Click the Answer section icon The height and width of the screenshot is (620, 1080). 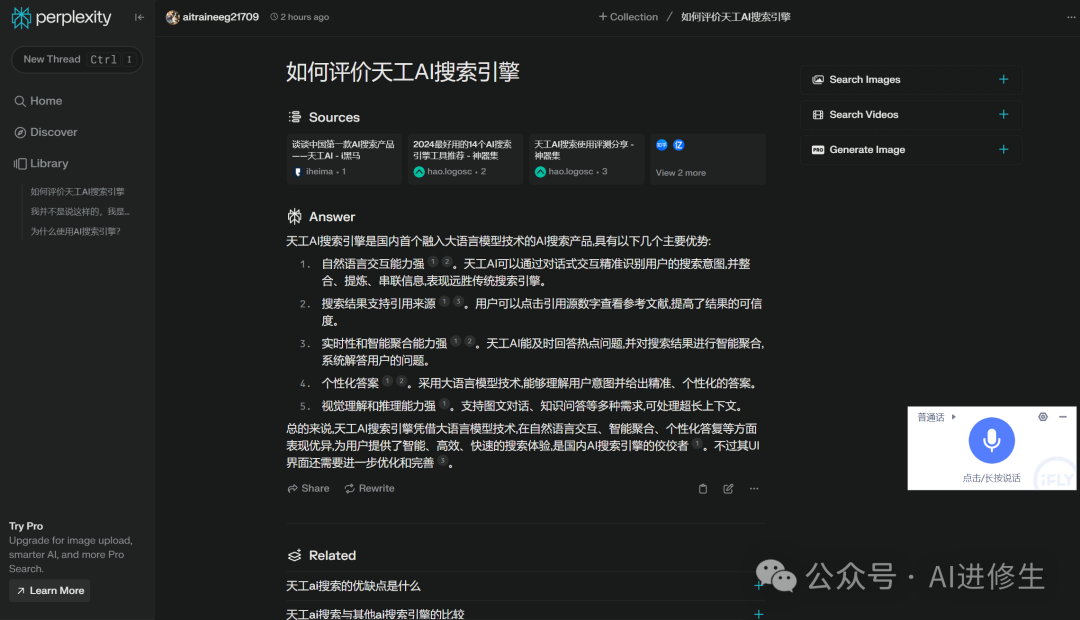(x=295, y=216)
